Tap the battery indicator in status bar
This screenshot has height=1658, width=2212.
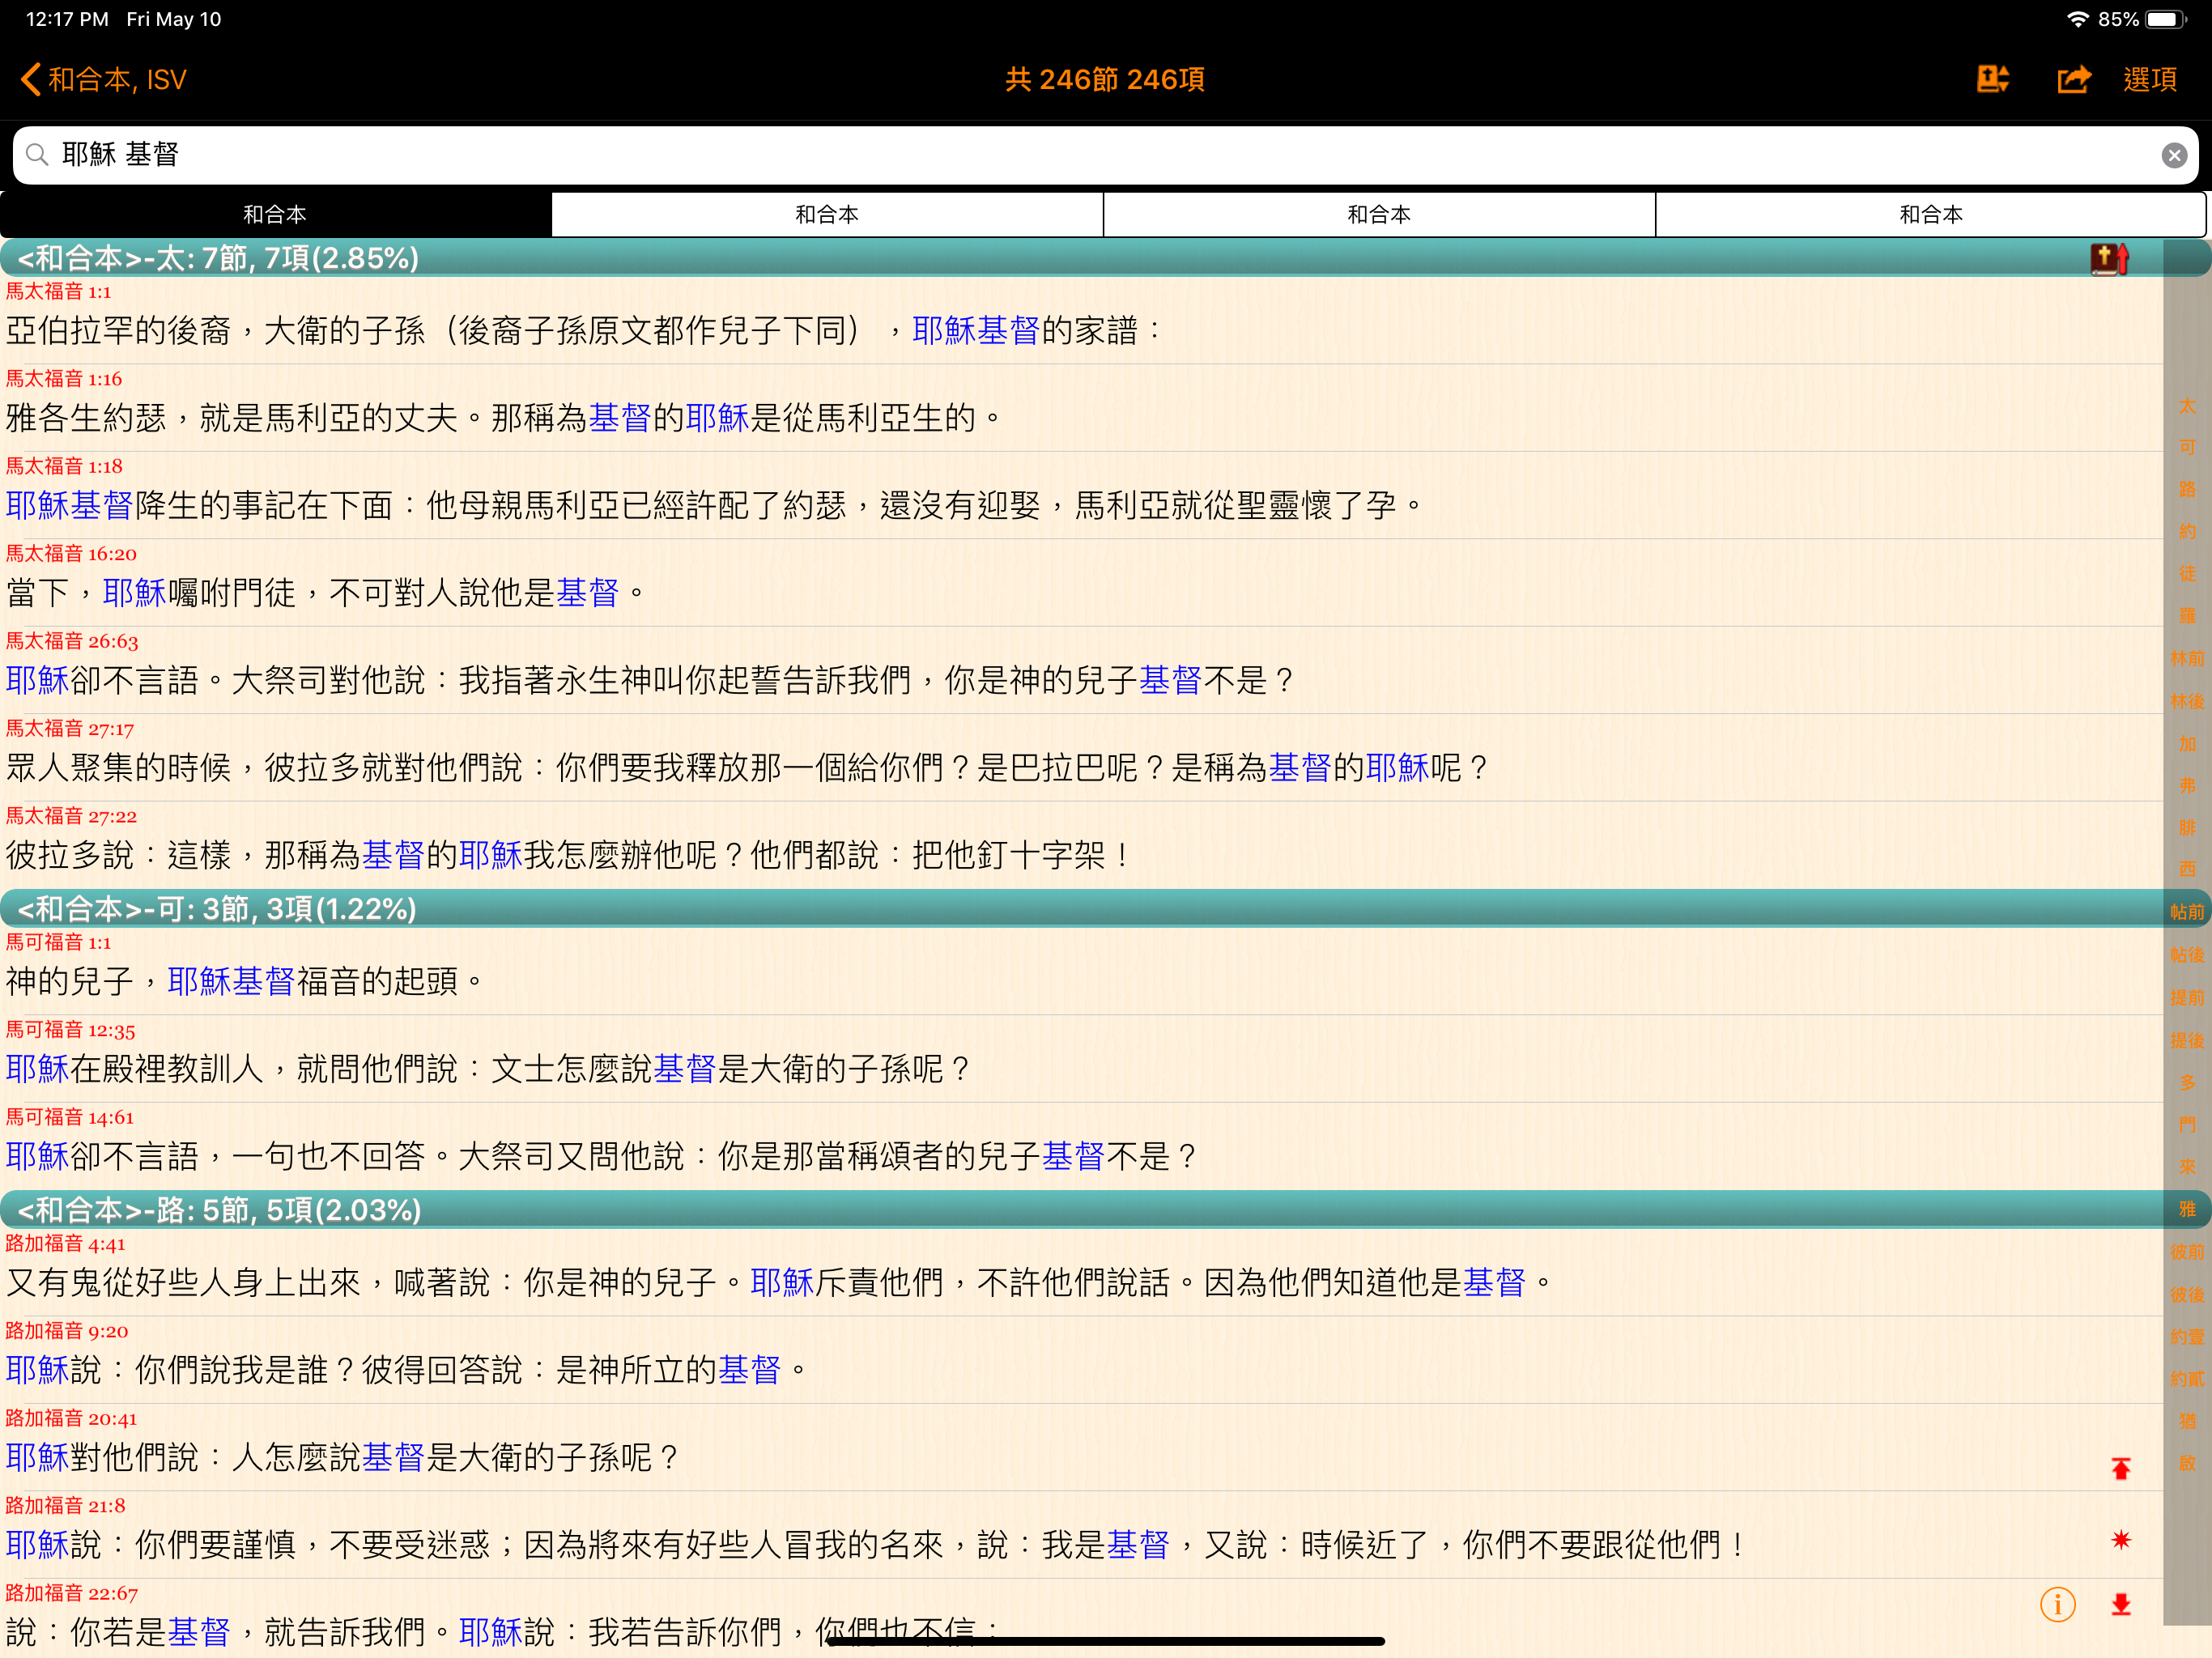2166,19
